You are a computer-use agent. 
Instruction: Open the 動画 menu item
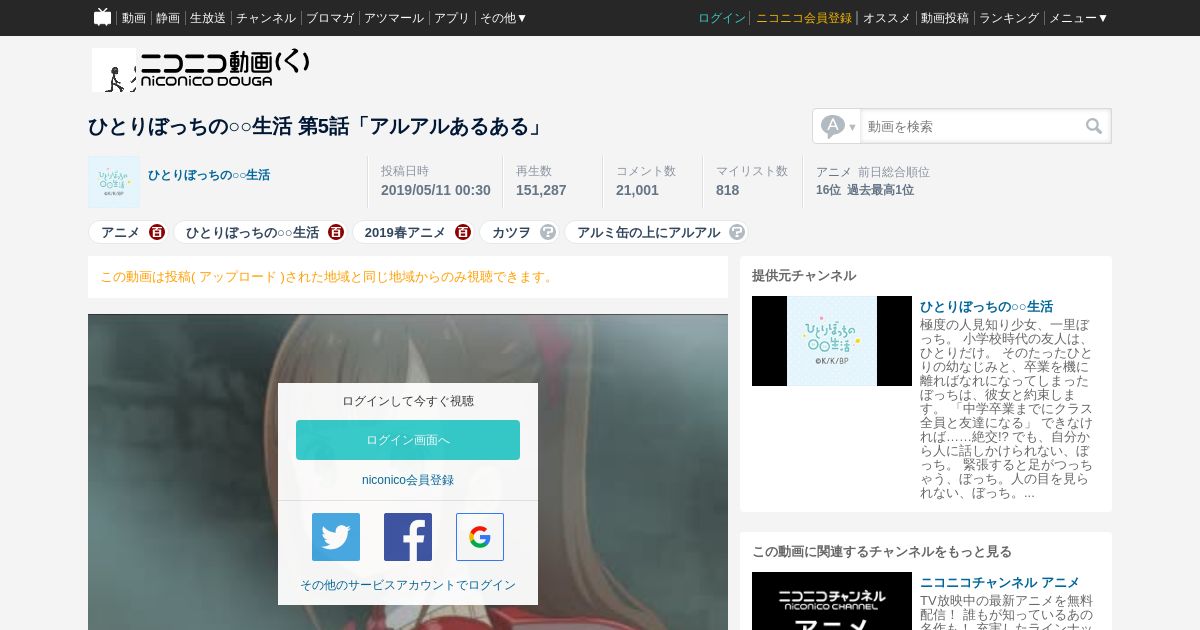coord(134,18)
